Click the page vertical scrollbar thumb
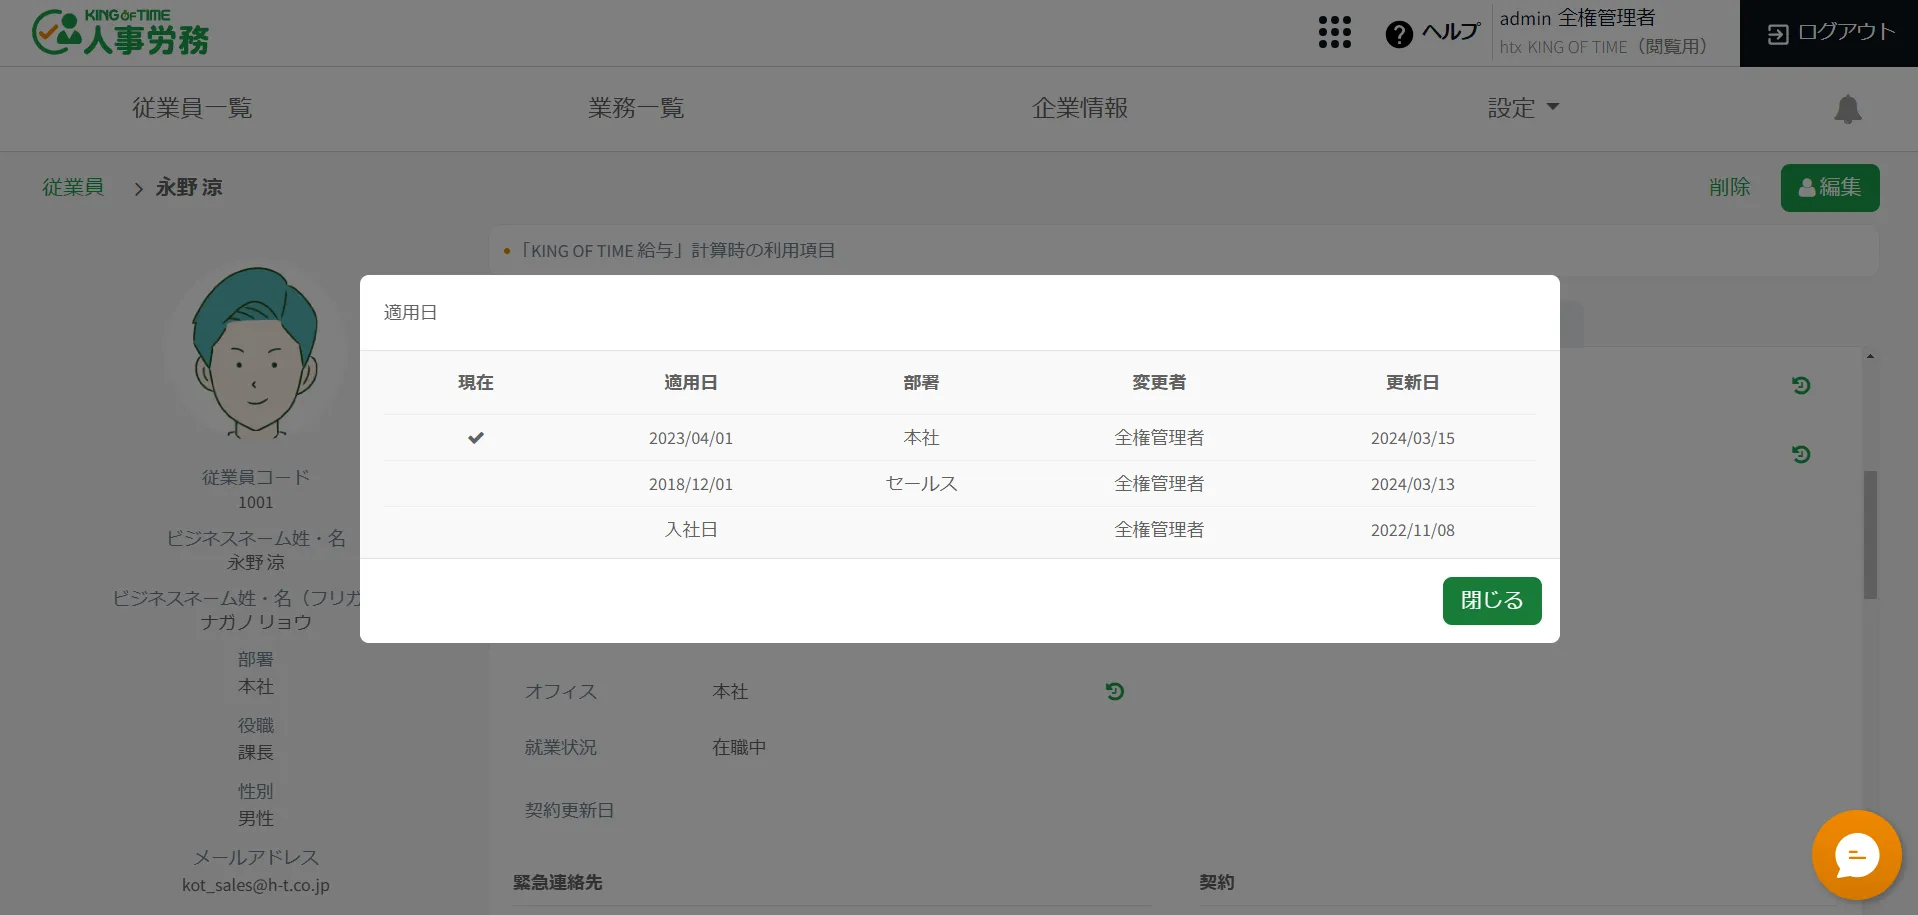Image resolution: width=1918 pixels, height=915 pixels. pyautogui.click(x=1870, y=535)
